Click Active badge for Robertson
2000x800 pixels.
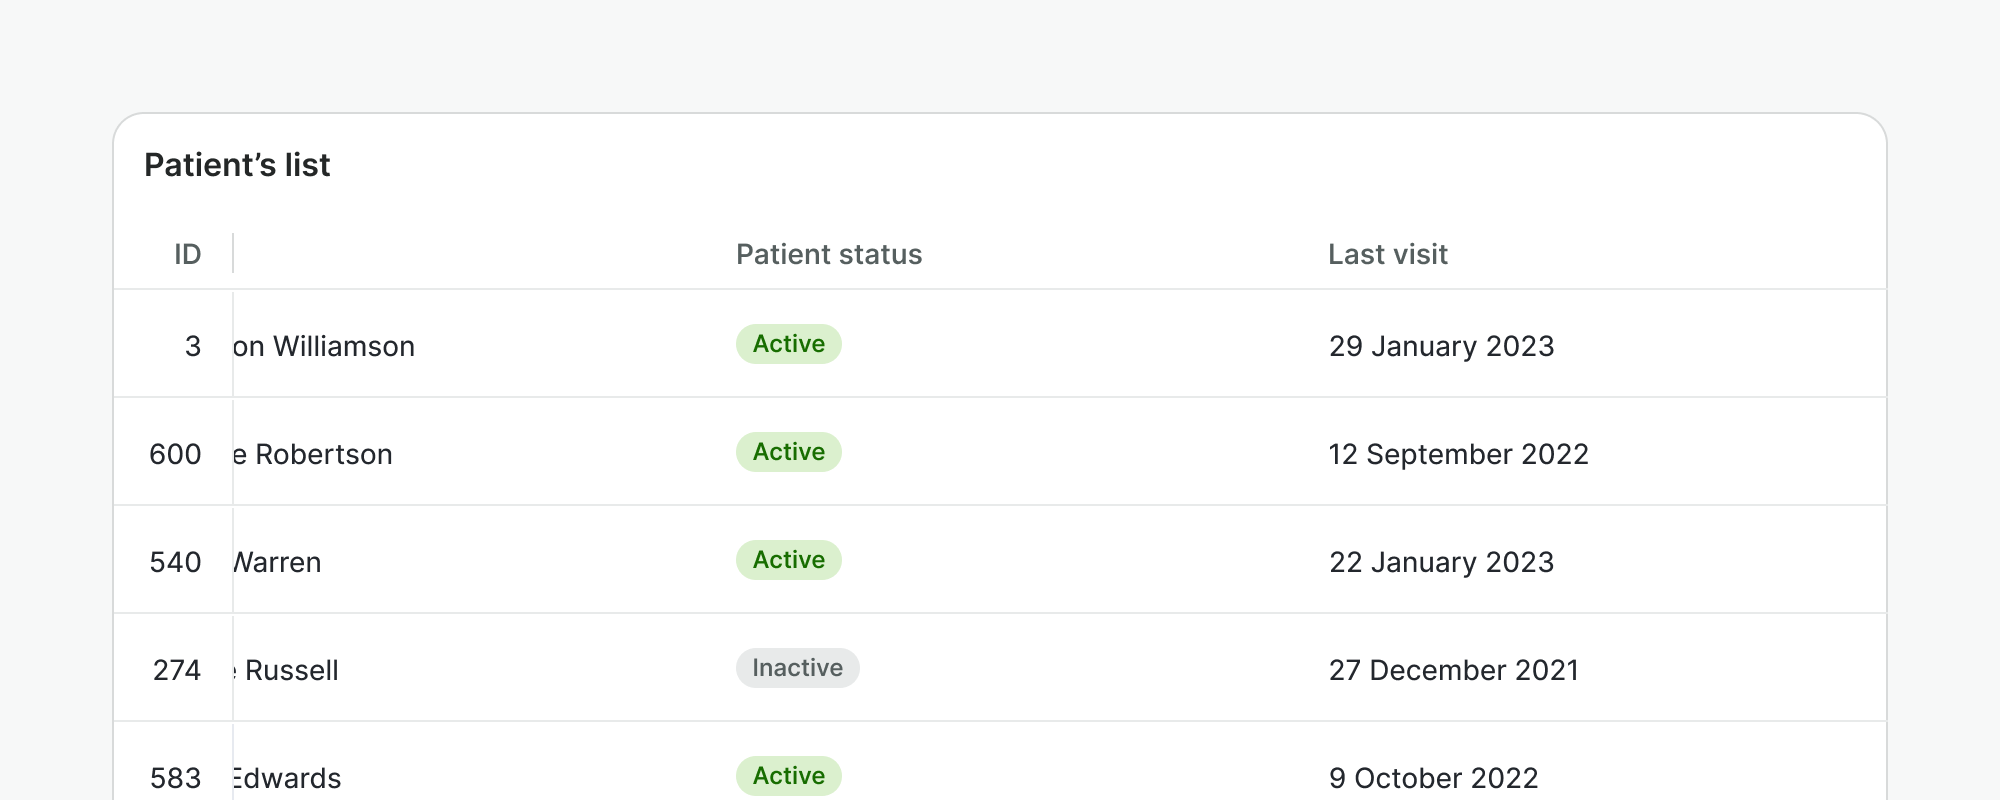pos(788,452)
